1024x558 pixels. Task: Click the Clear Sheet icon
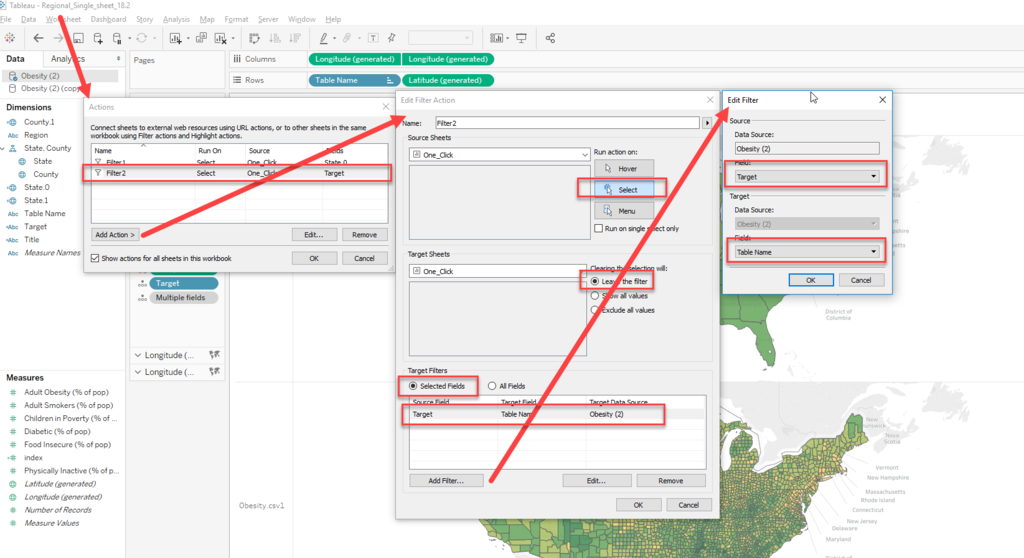click(x=221, y=38)
